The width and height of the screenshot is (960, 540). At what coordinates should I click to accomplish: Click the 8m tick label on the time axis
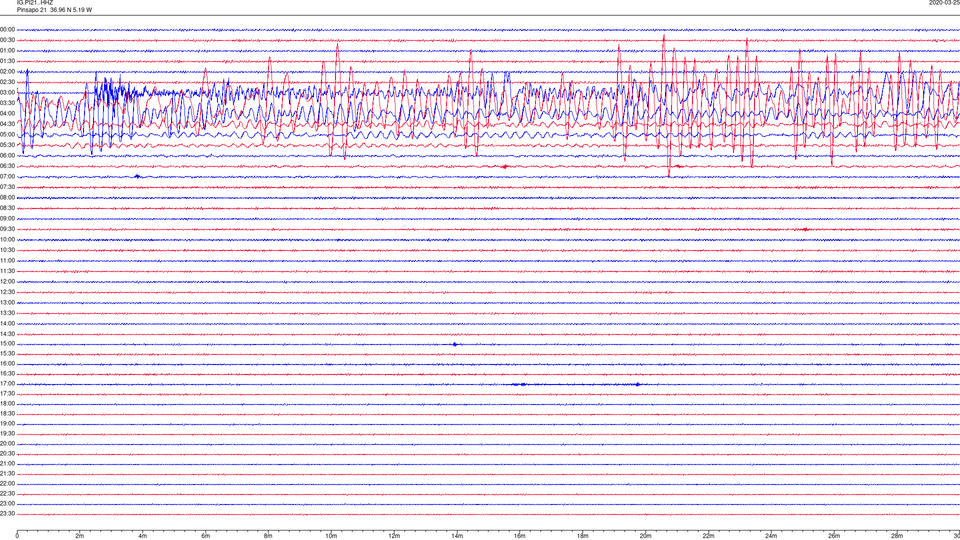click(268, 536)
